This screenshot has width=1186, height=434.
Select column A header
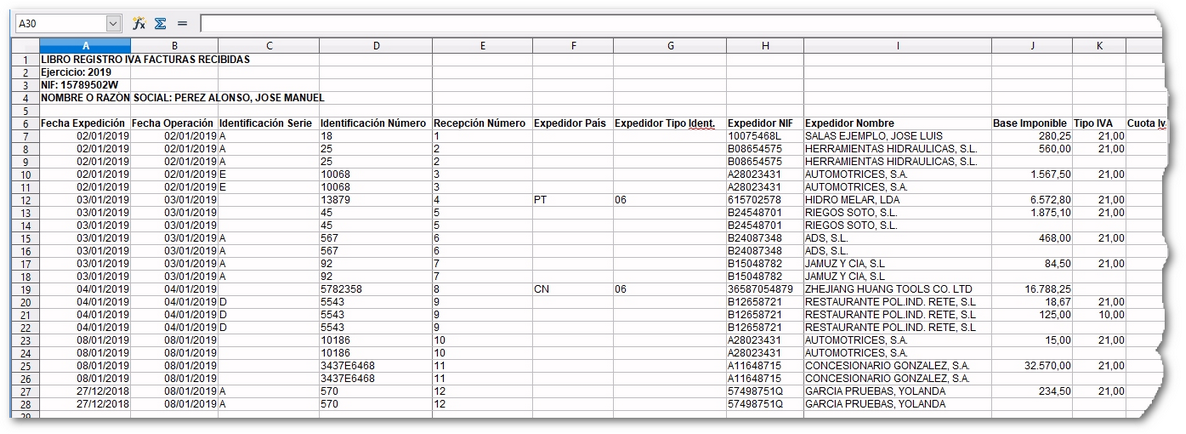[85, 46]
